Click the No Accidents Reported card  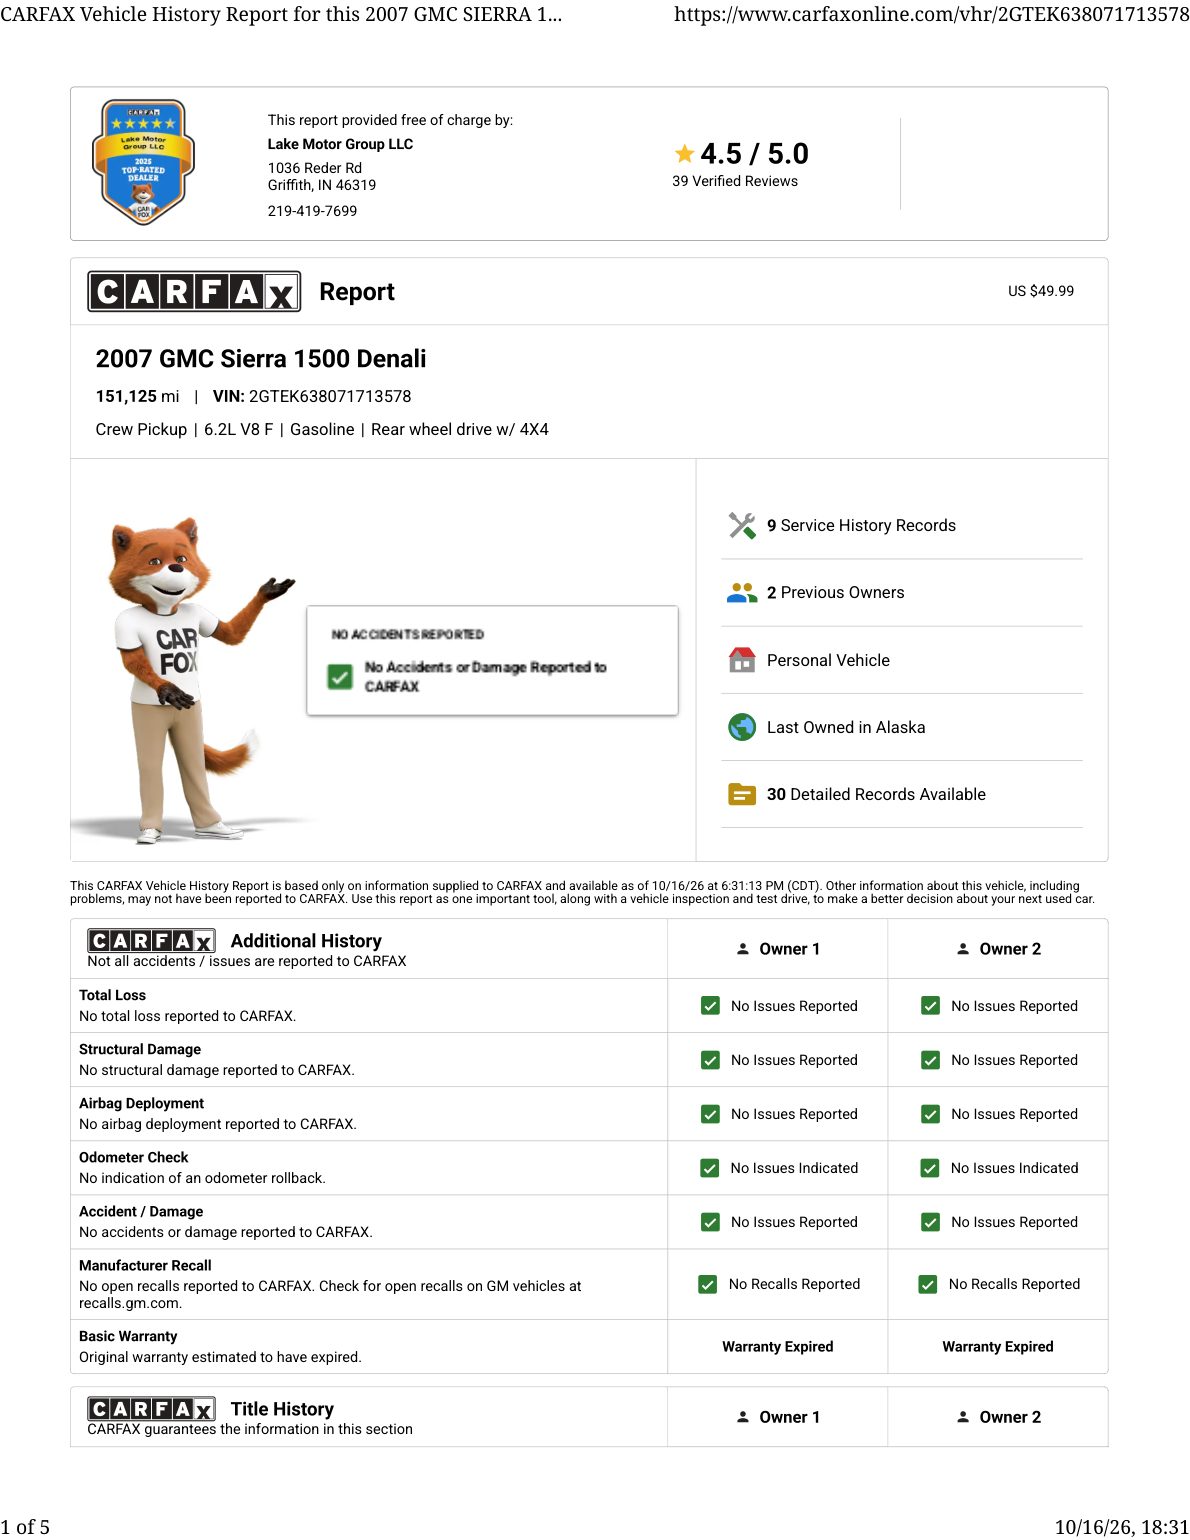point(492,660)
